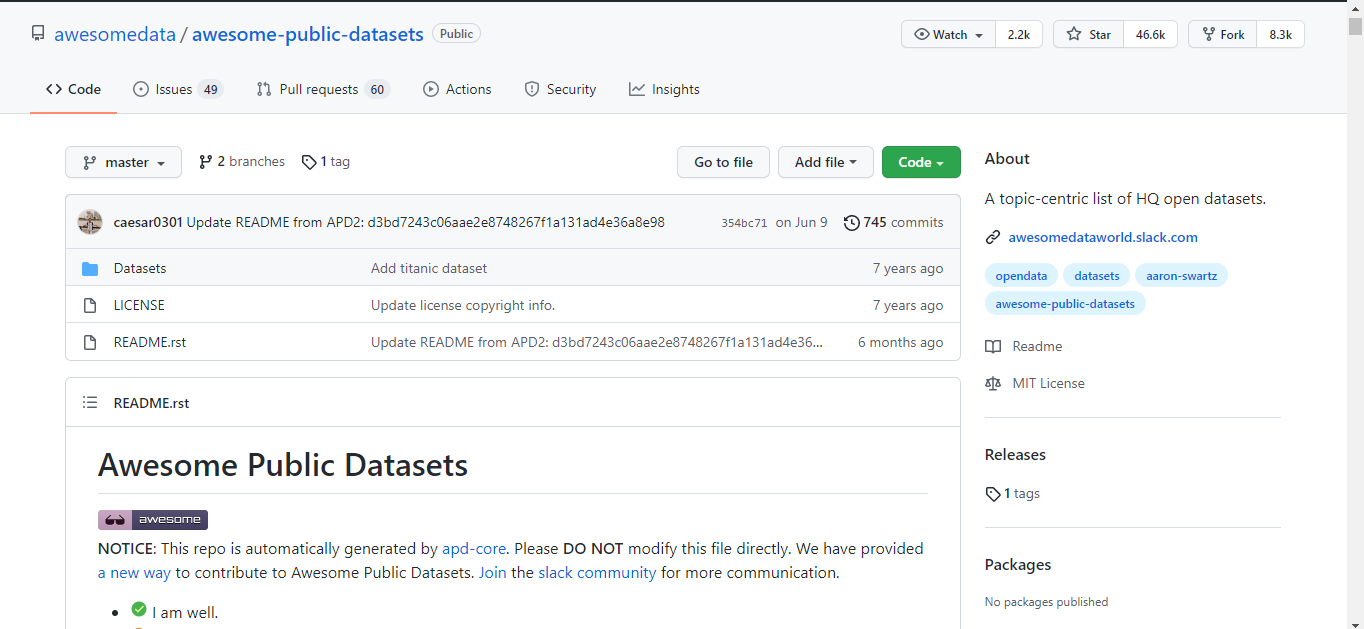This screenshot has height=629, width=1364.
Task: Open the awesomedataworld.slack.com link
Action: point(1102,237)
